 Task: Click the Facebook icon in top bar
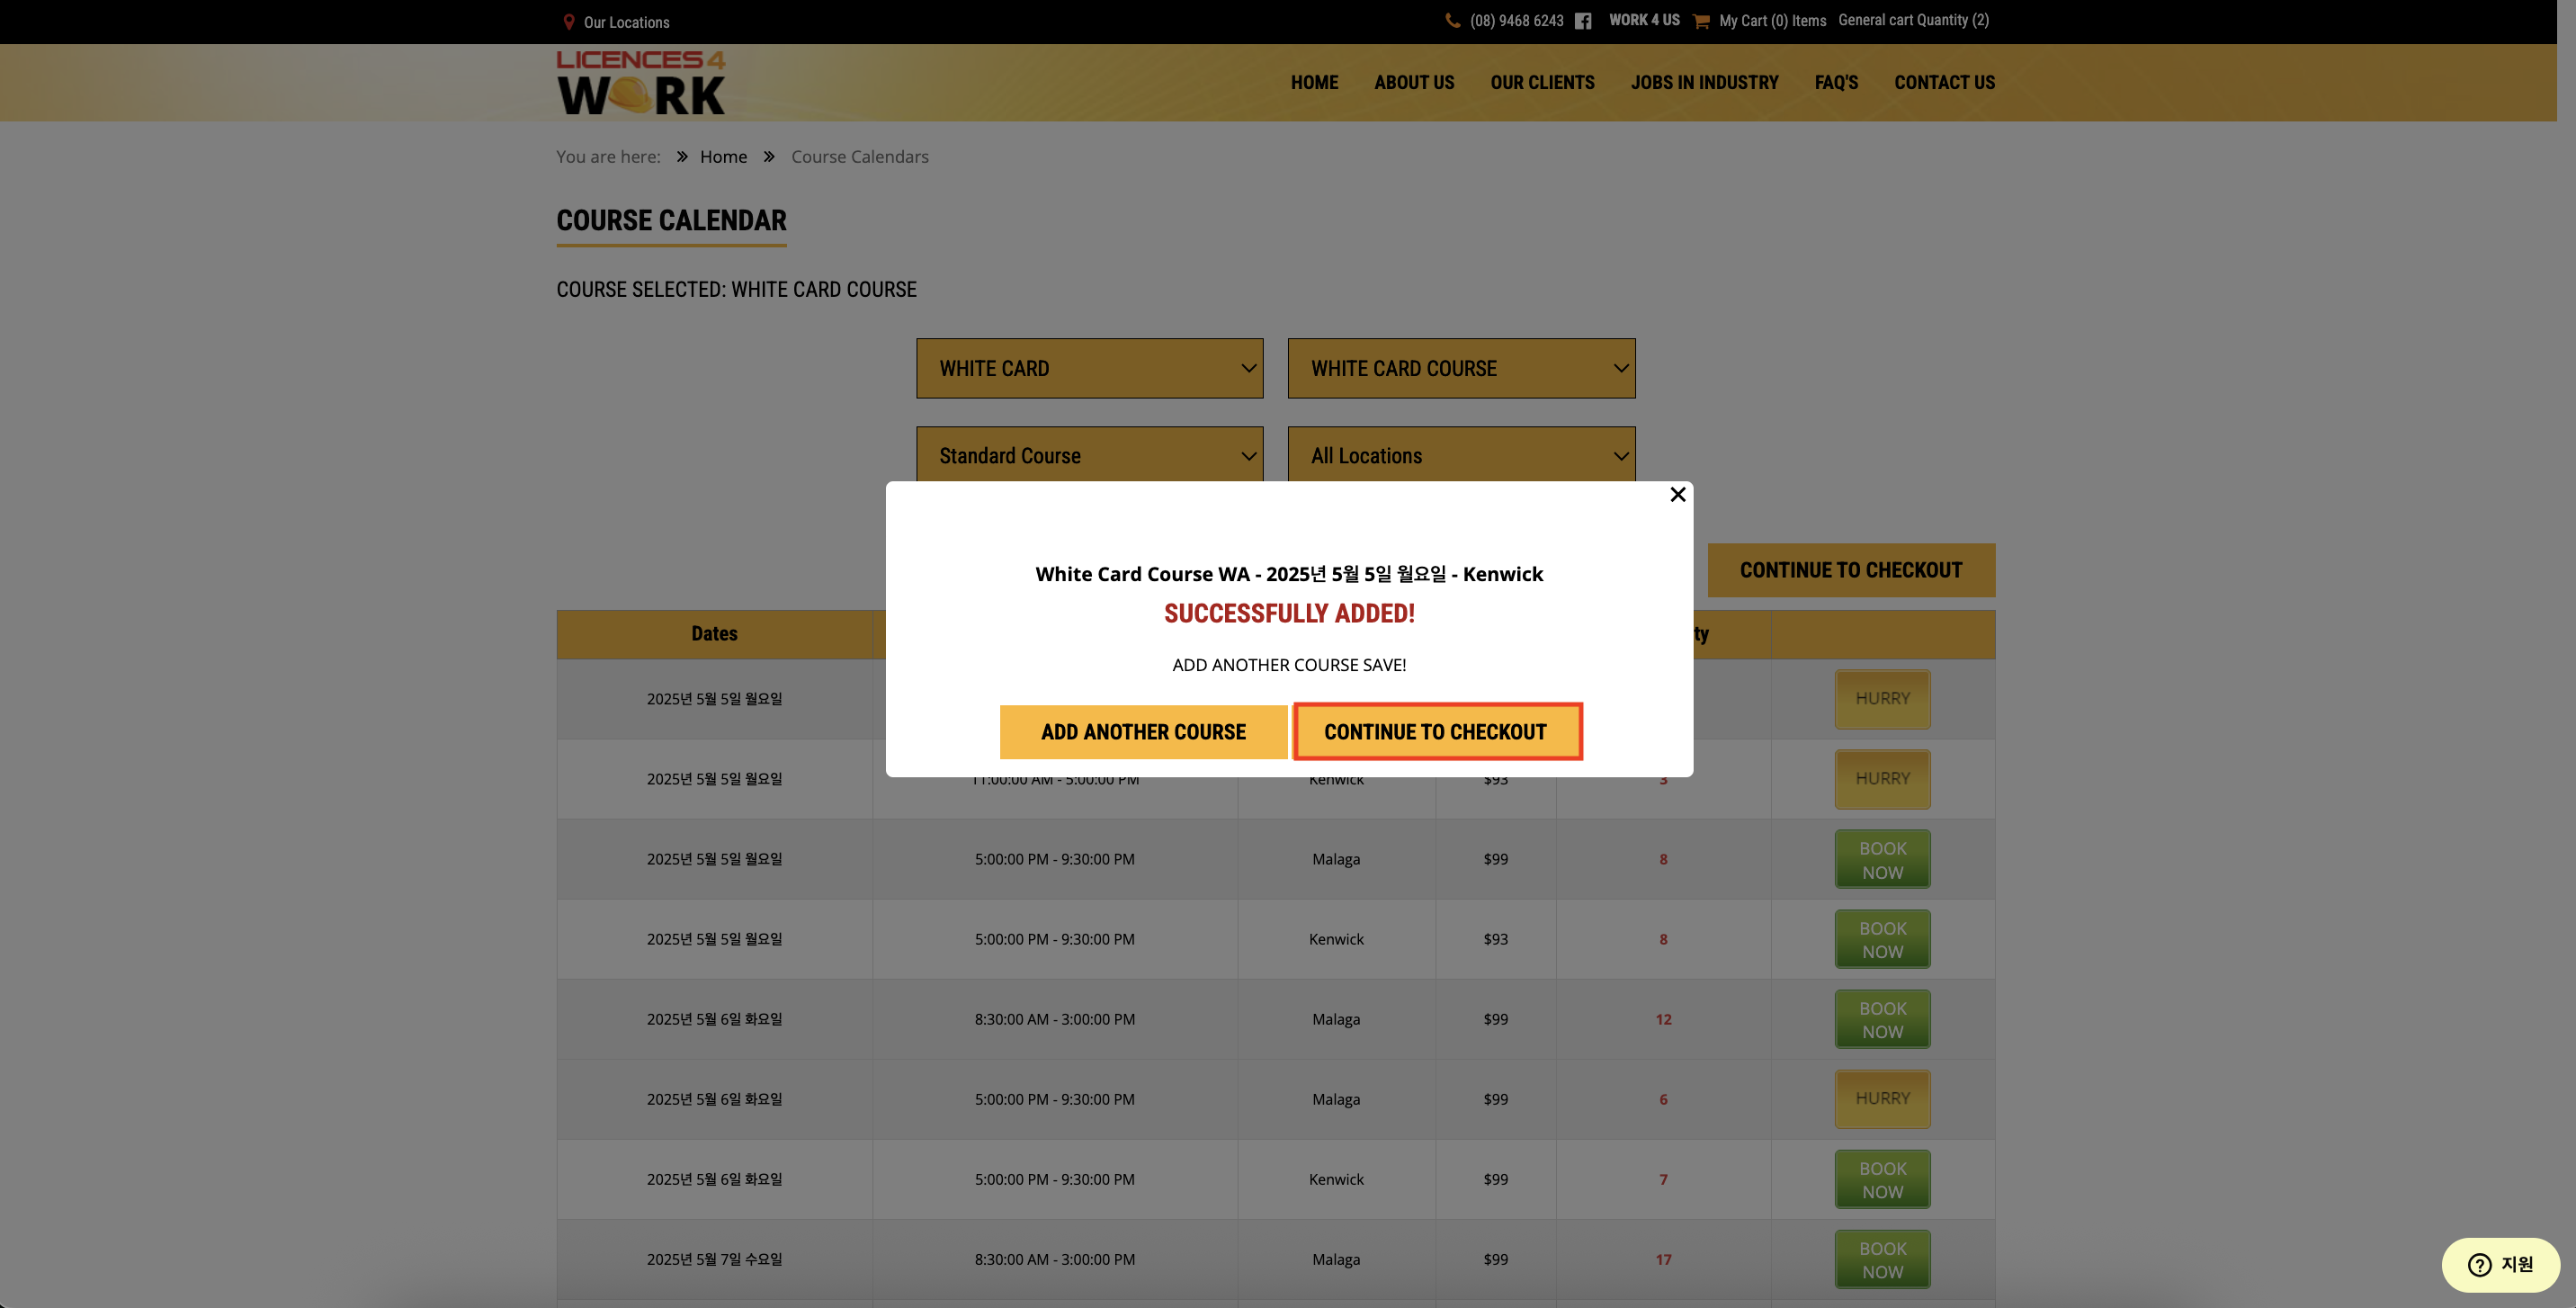point(1583,21)
